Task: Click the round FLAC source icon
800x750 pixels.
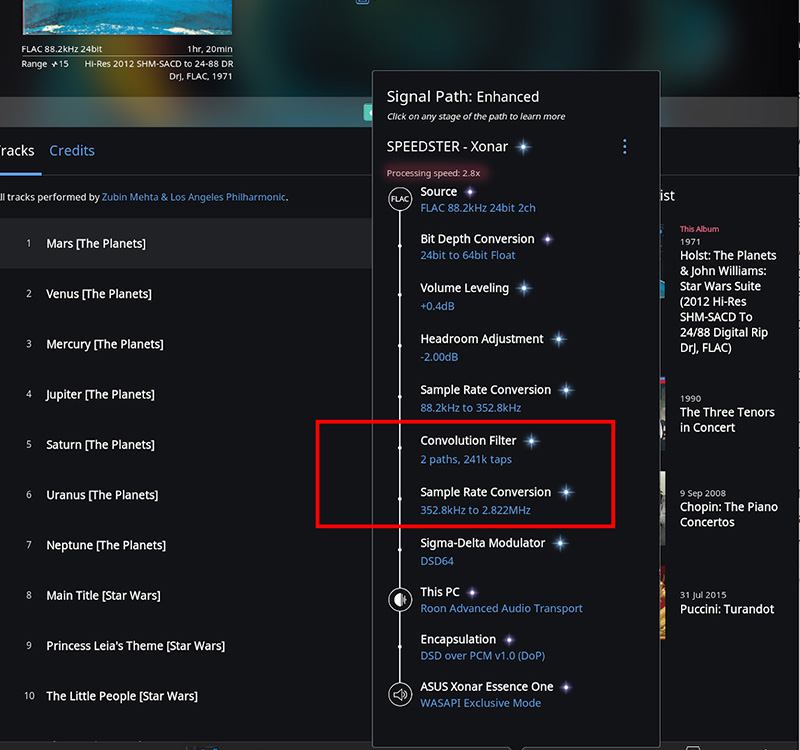Action: [x=400, y=199]
